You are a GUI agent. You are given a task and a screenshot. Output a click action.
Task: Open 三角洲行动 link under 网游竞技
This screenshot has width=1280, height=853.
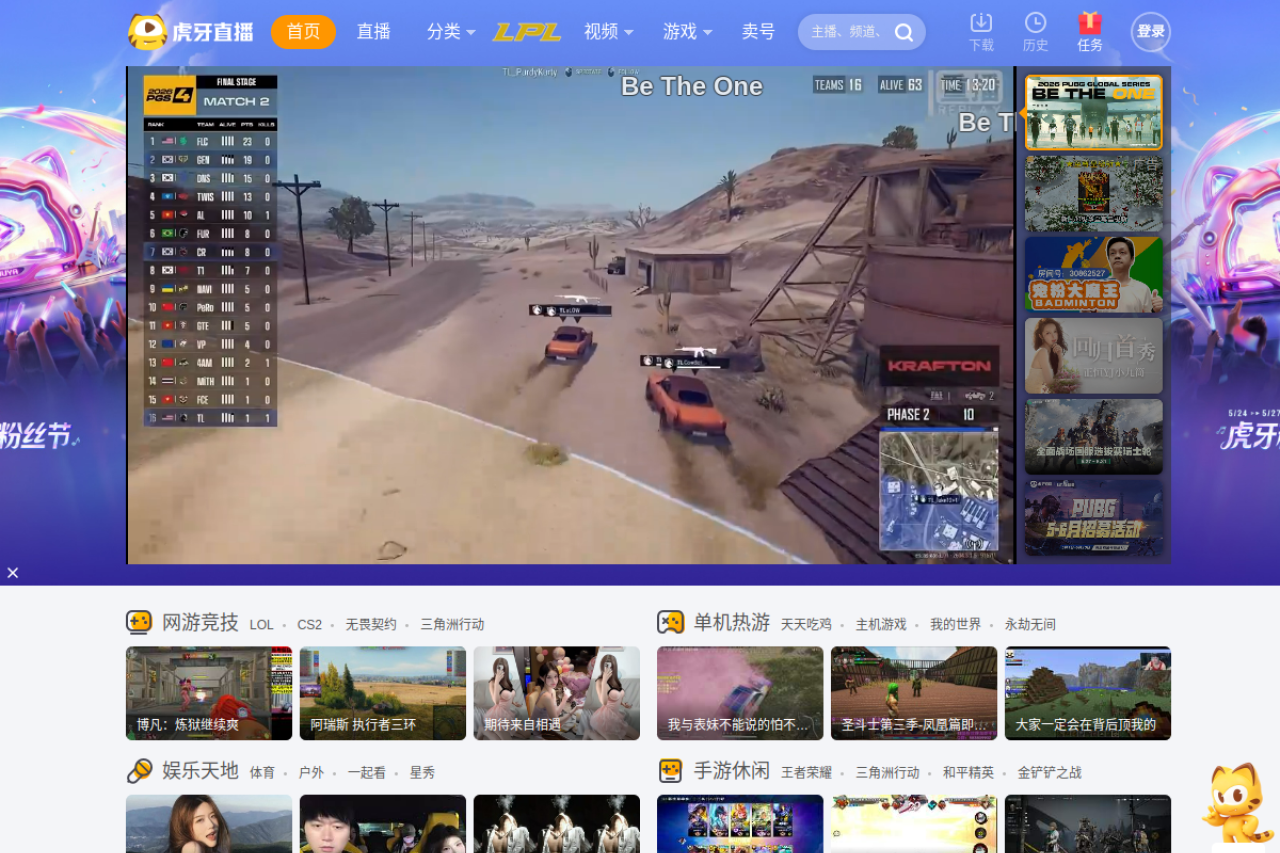point(452,625)
